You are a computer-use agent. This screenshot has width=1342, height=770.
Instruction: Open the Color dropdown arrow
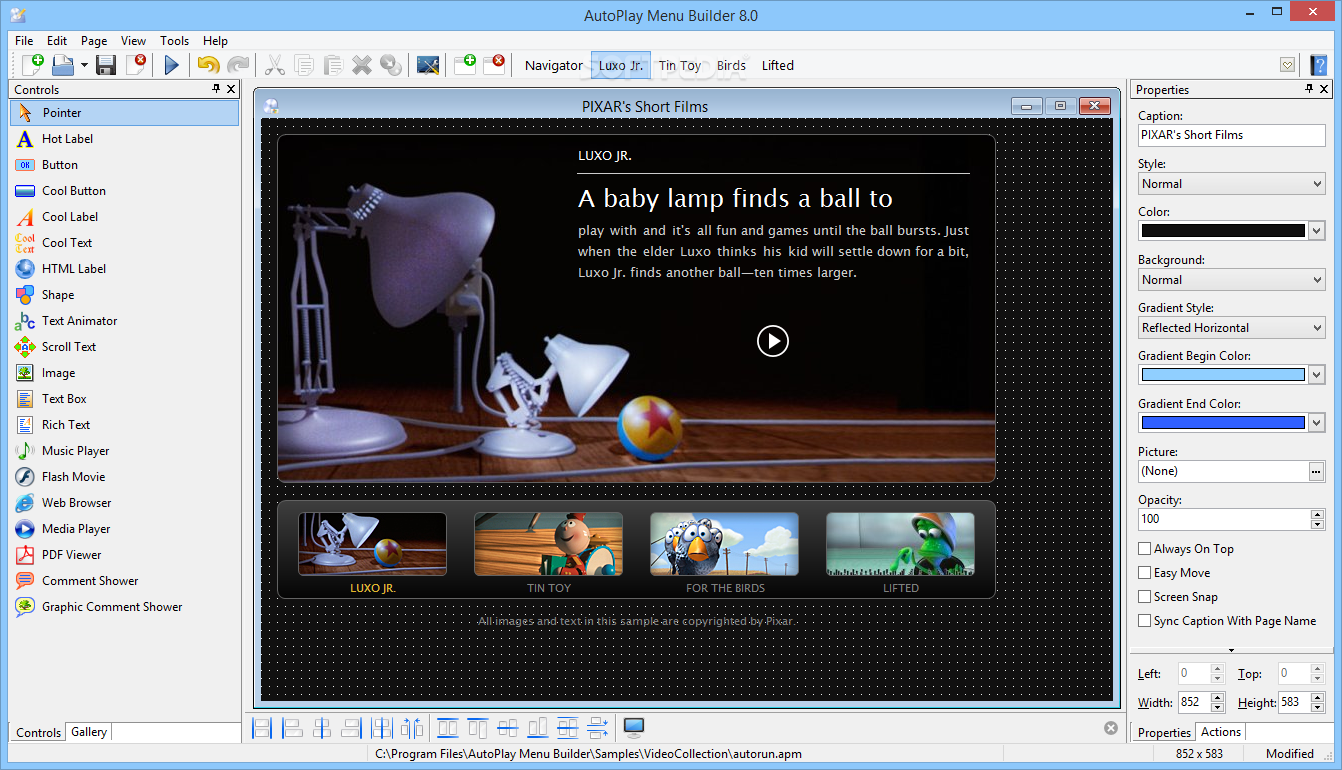tap(1316, 231)
